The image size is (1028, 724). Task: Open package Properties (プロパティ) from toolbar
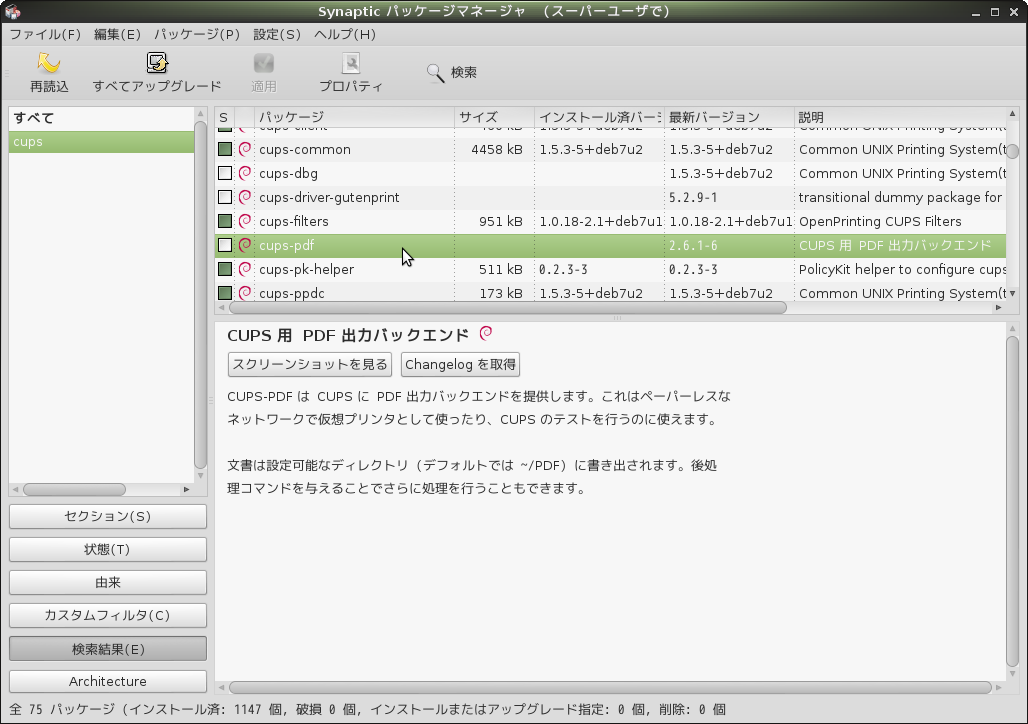tap(351, 63)
